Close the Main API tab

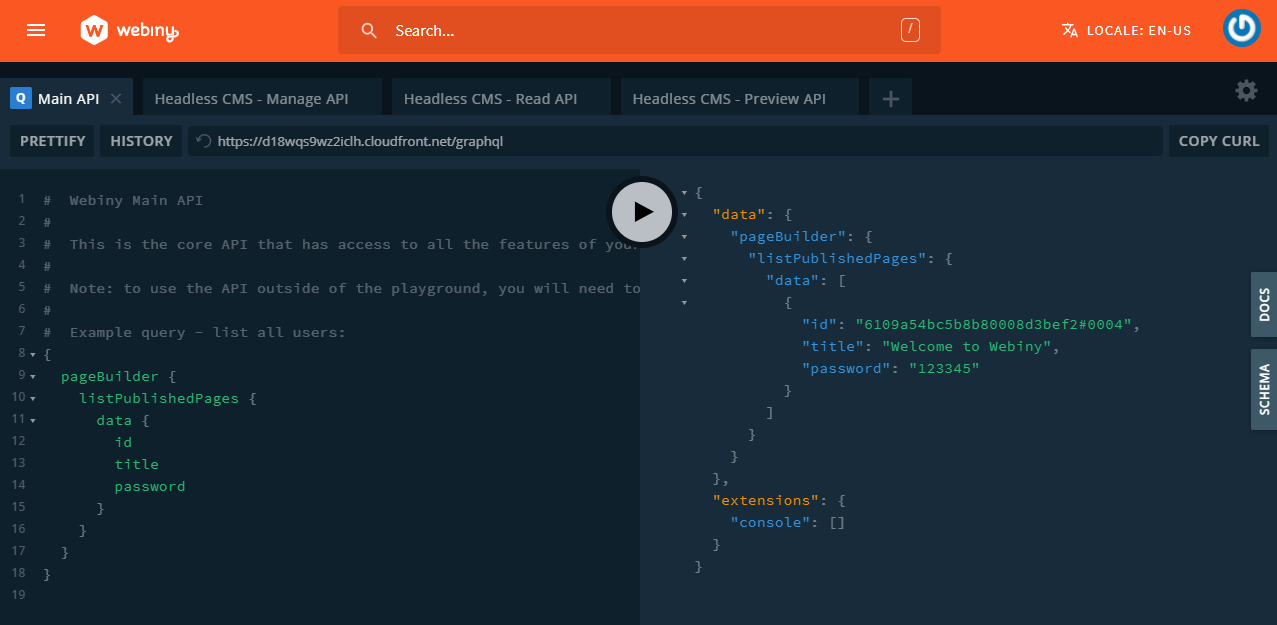(116, 99)
